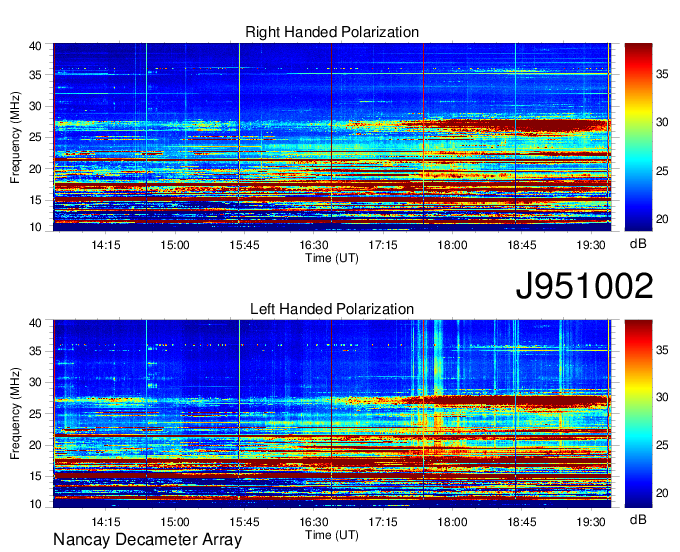This screenshot has width=680, height=552.
Task: Click 15 MHz tick on Right Handed frequency axis
Action: coord(35,200)
